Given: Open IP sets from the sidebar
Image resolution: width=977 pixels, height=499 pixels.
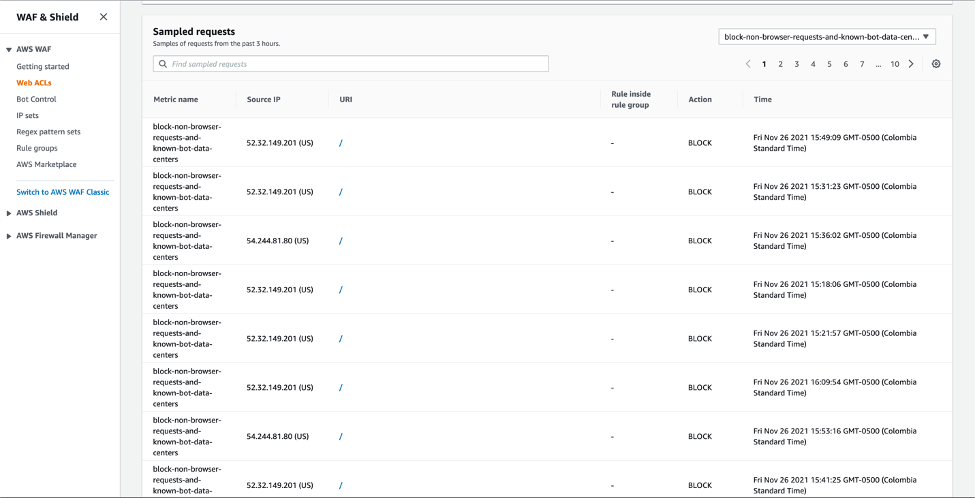Looking at the screenshot, I should click(x=27, y=115).
